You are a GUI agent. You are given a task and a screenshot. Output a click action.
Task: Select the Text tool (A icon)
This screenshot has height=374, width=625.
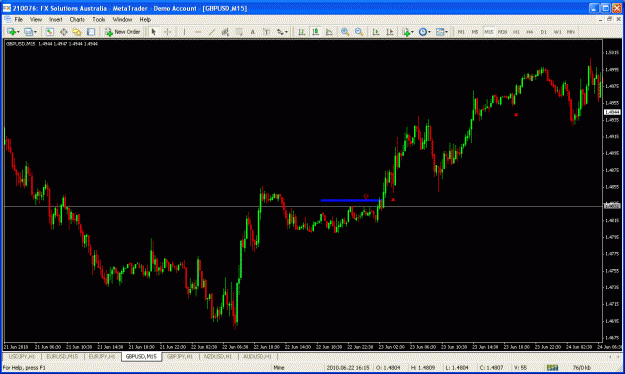pos(253,32)
